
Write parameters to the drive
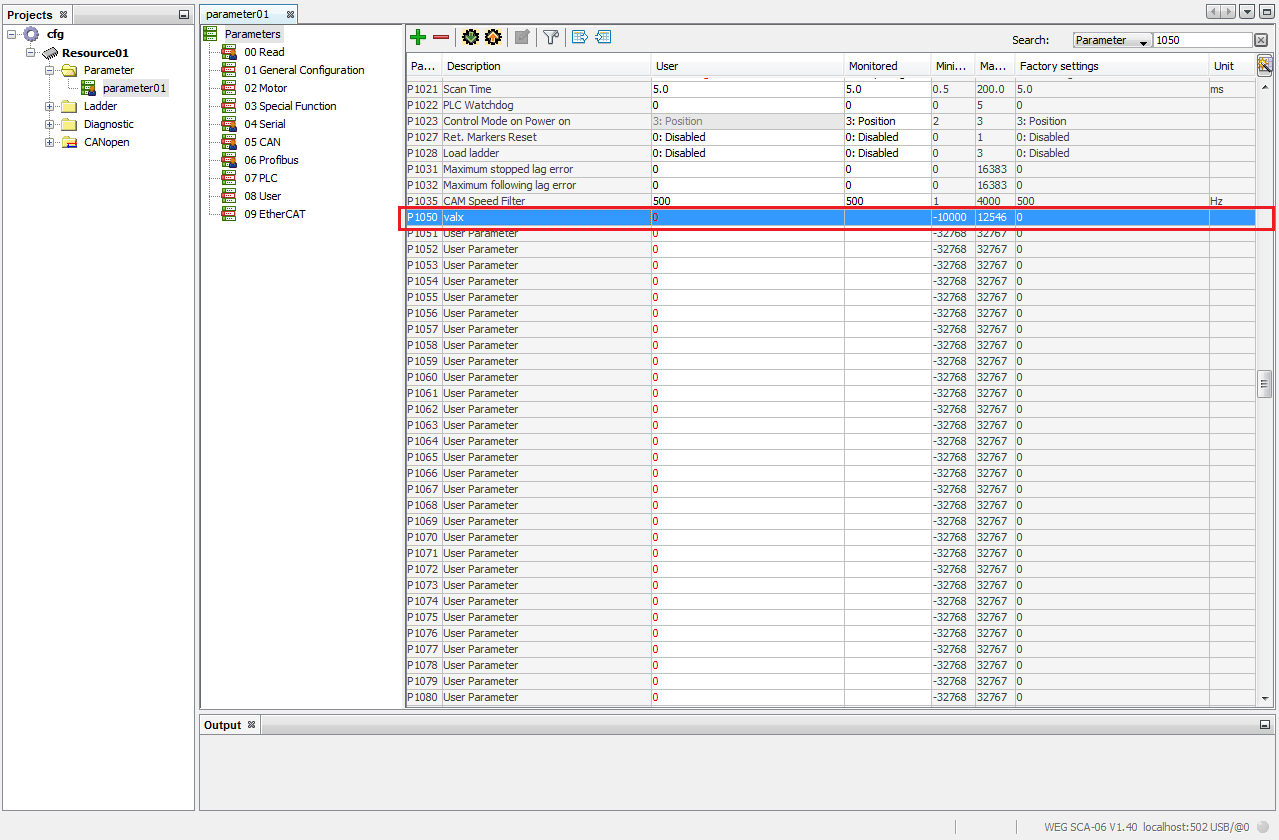coord(493,37)
